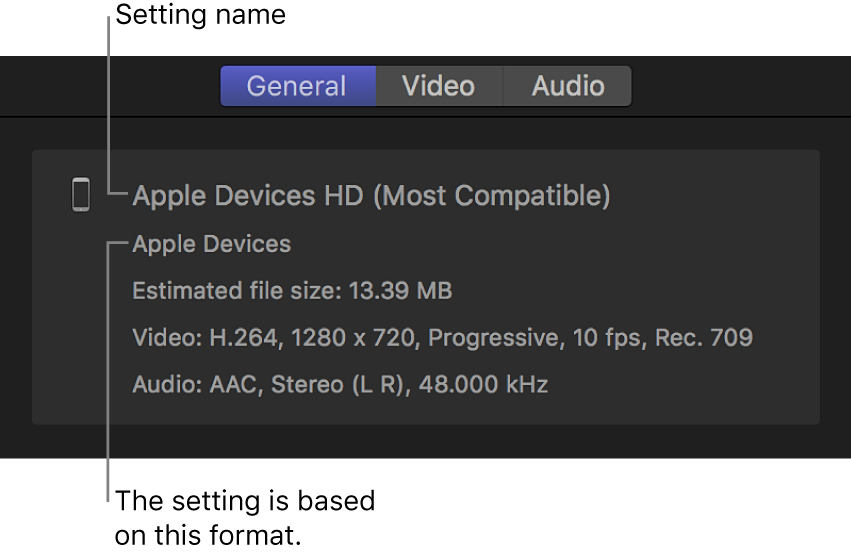
Task: Click the "The setting is based" callout text
Action: [245, 500]
